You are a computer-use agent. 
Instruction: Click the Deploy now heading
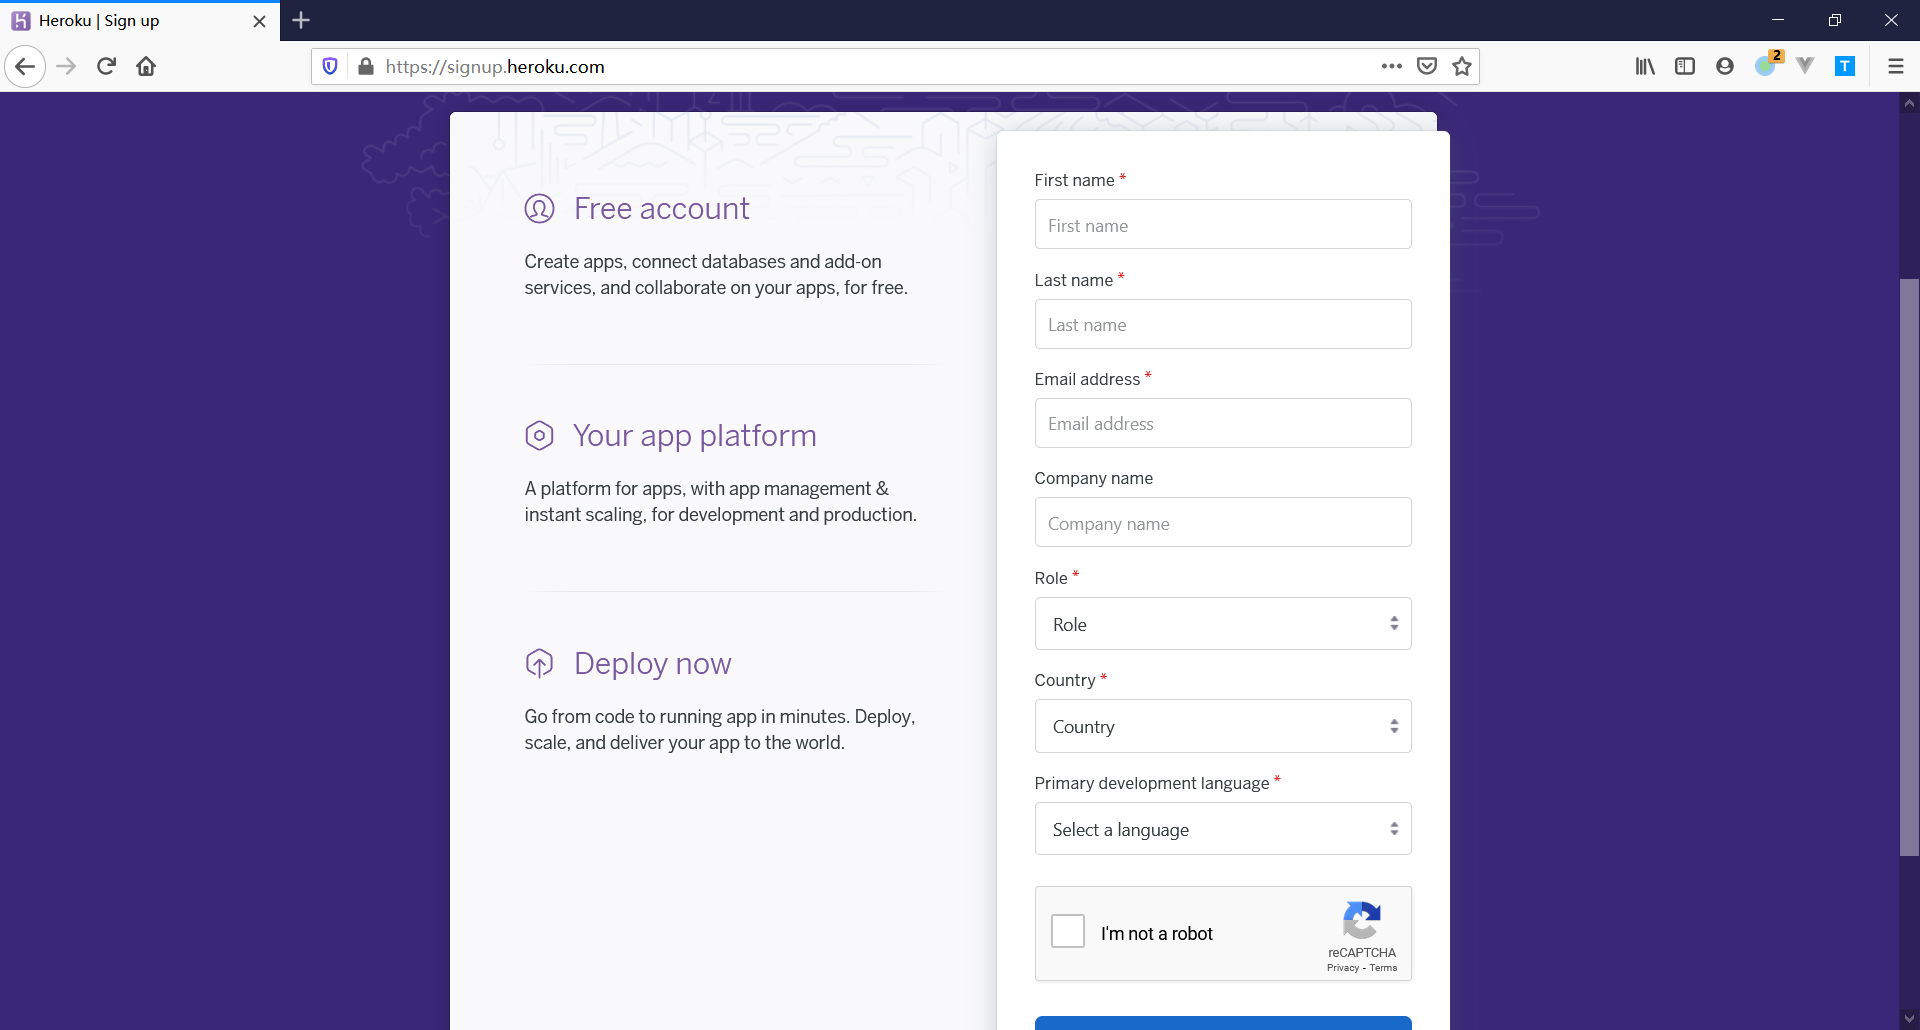(x=653, y=664)
